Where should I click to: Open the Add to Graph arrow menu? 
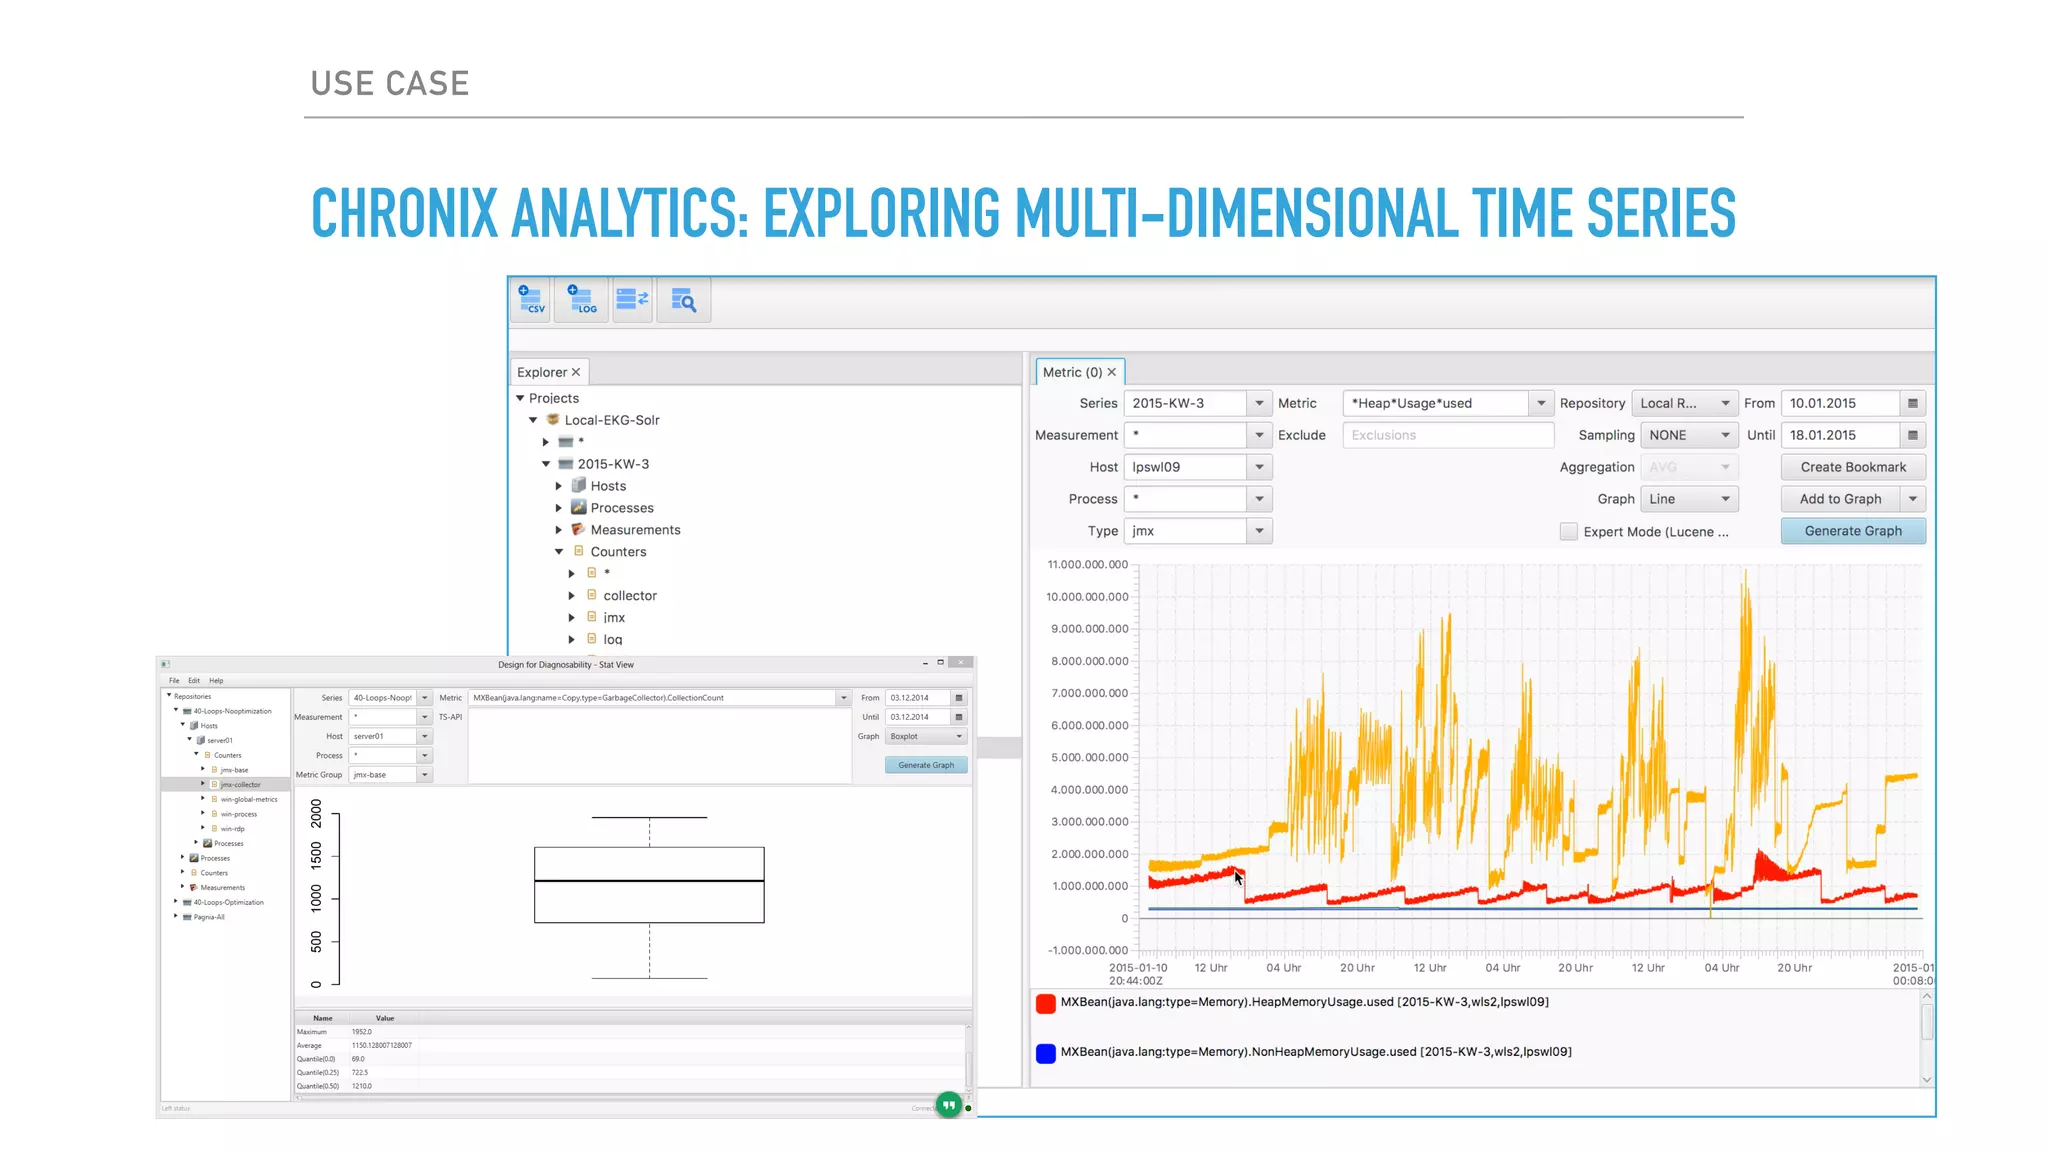[x=1913, y=499]
